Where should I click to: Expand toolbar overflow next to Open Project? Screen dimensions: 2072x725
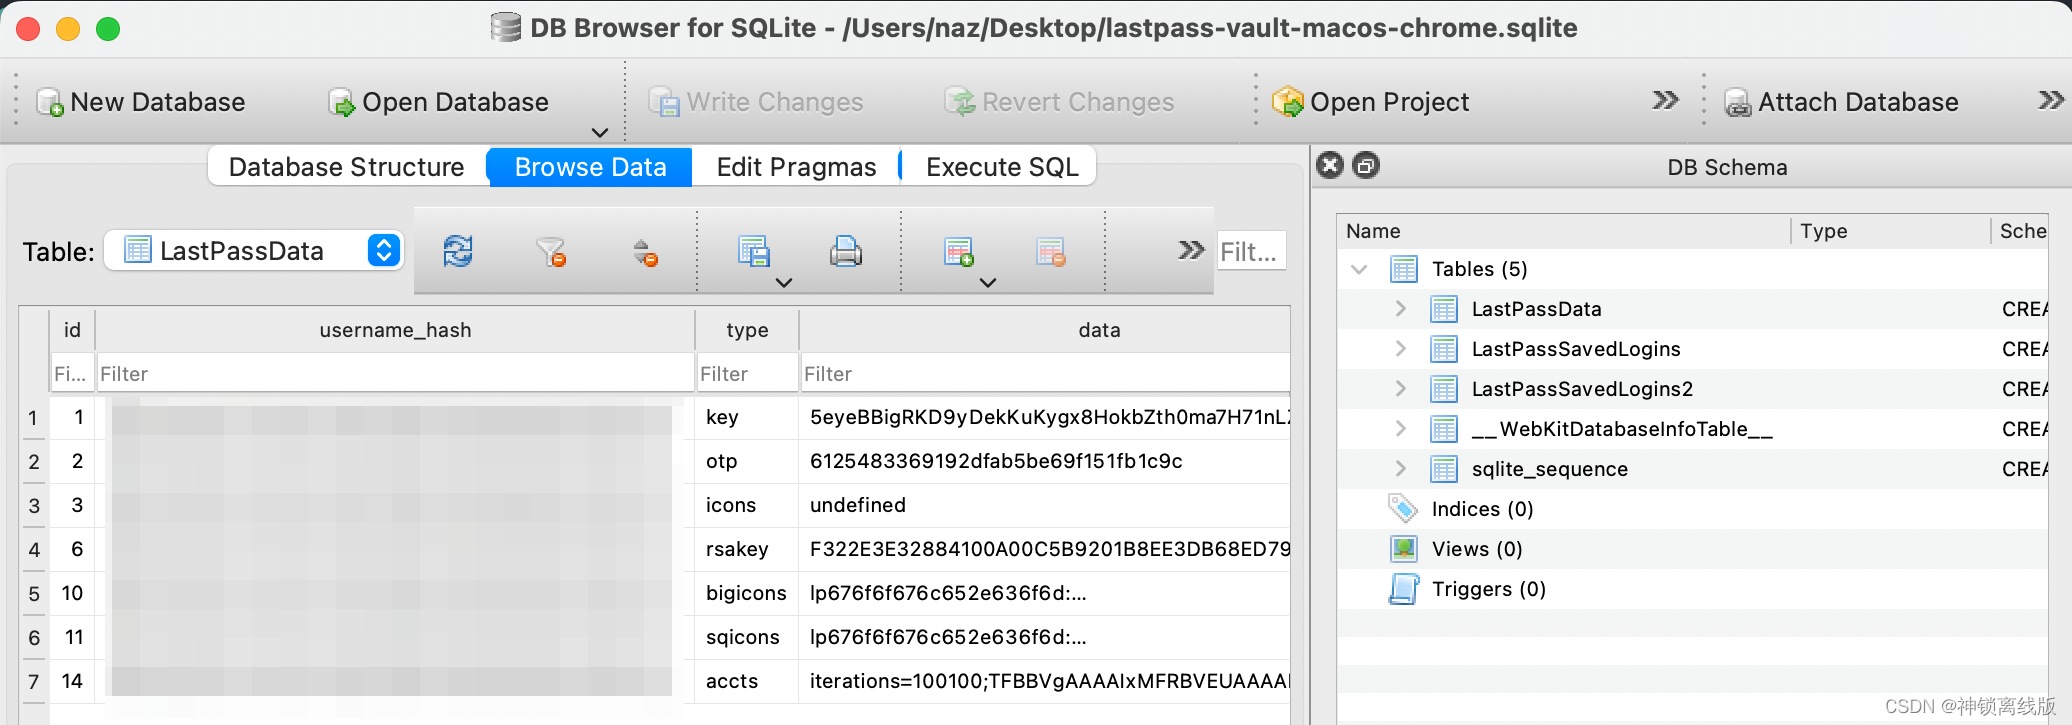point(1665,100)
